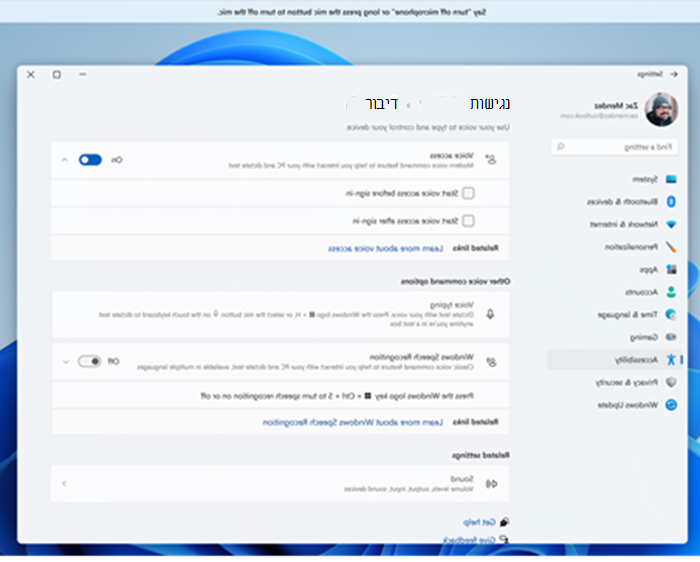Click the Zac Mendez account name

[616, 106]
